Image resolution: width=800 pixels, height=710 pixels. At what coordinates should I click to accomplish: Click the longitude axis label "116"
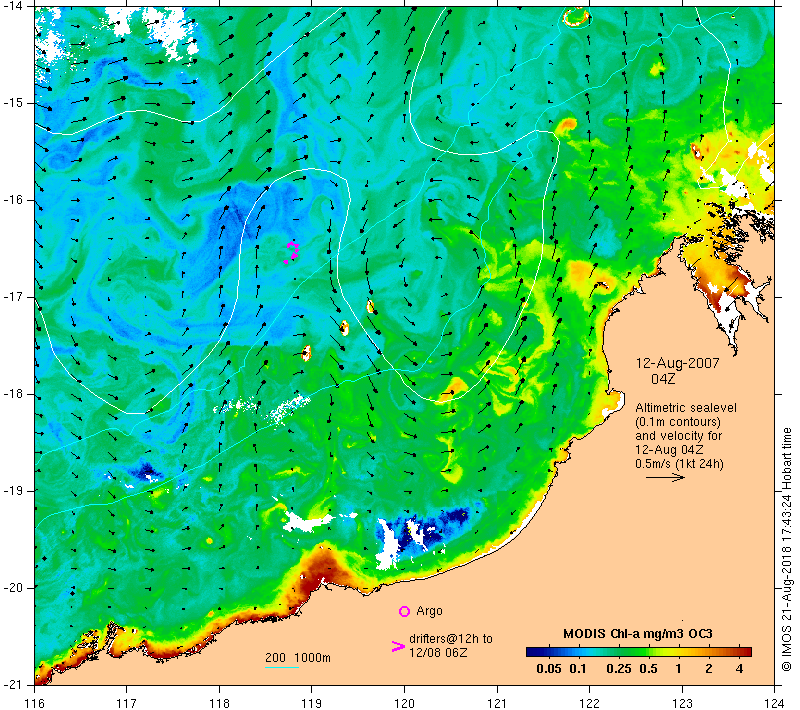coord(34,703)
